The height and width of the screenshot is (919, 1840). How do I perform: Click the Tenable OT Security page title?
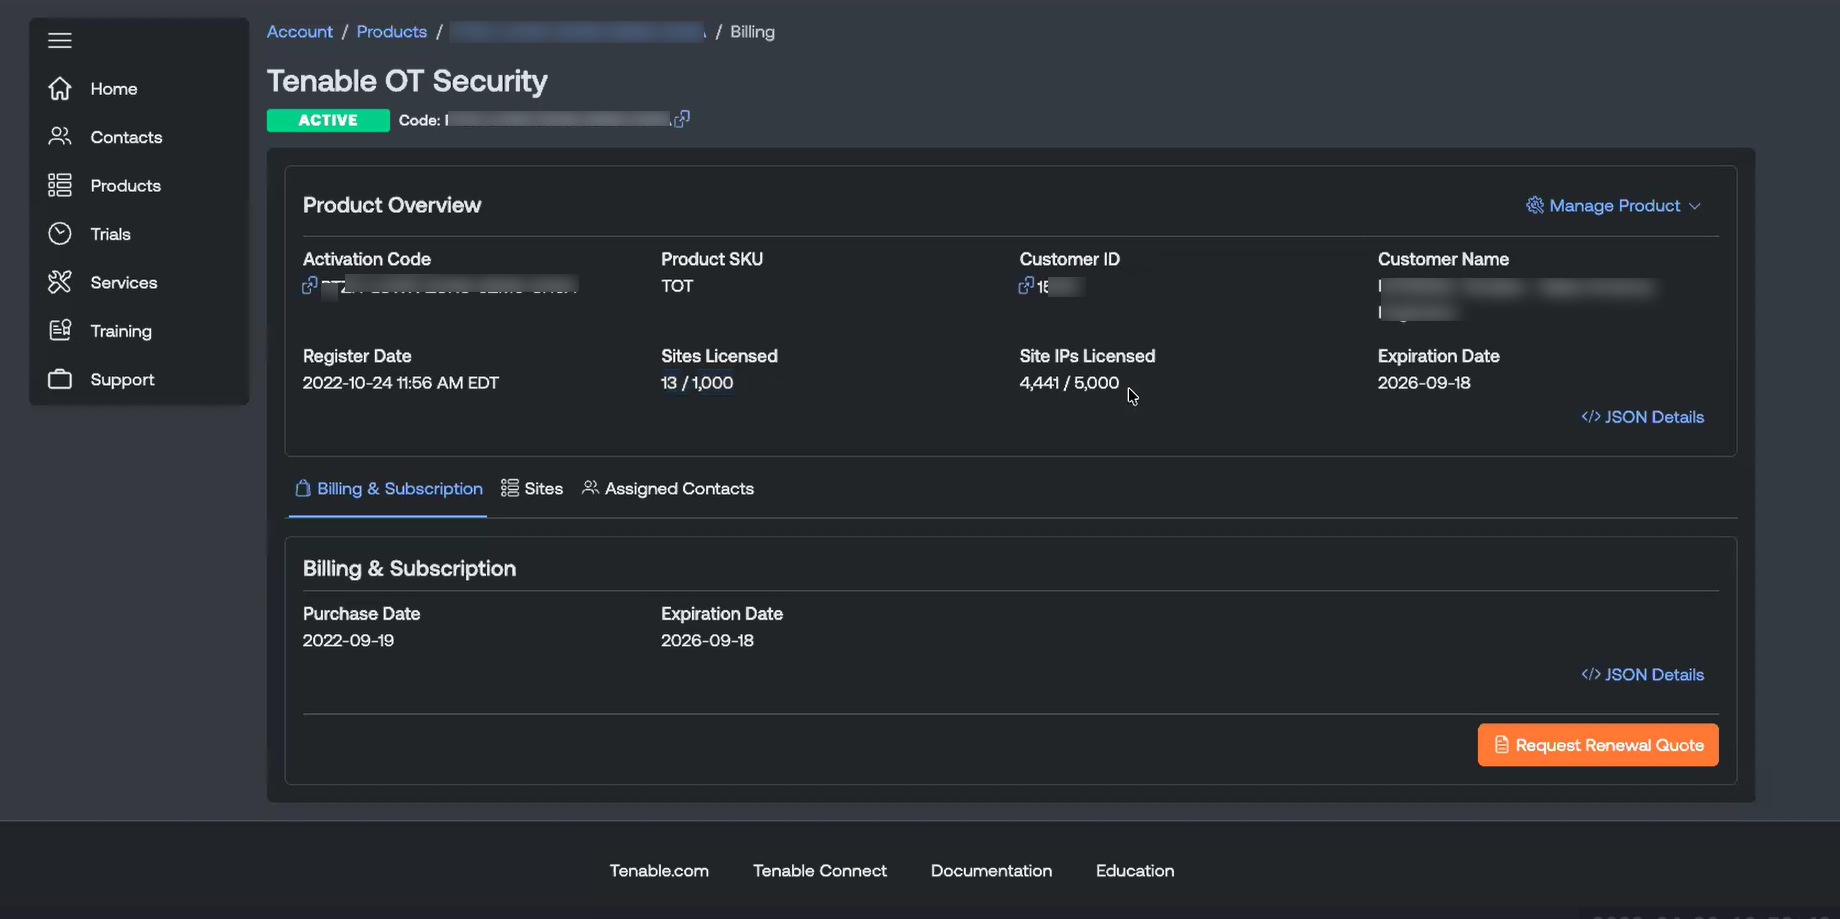(407, 80)
